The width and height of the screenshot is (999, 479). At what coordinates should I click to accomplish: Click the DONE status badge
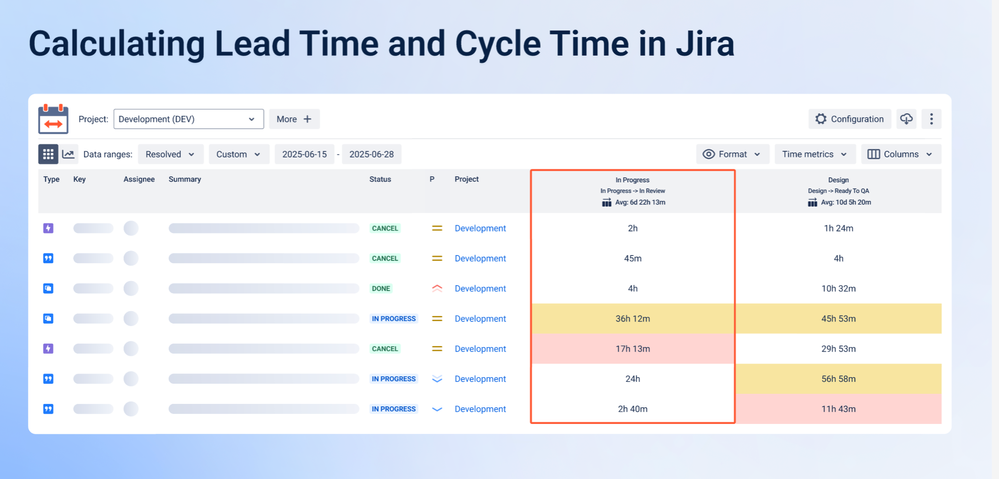(x=381, y=289)
